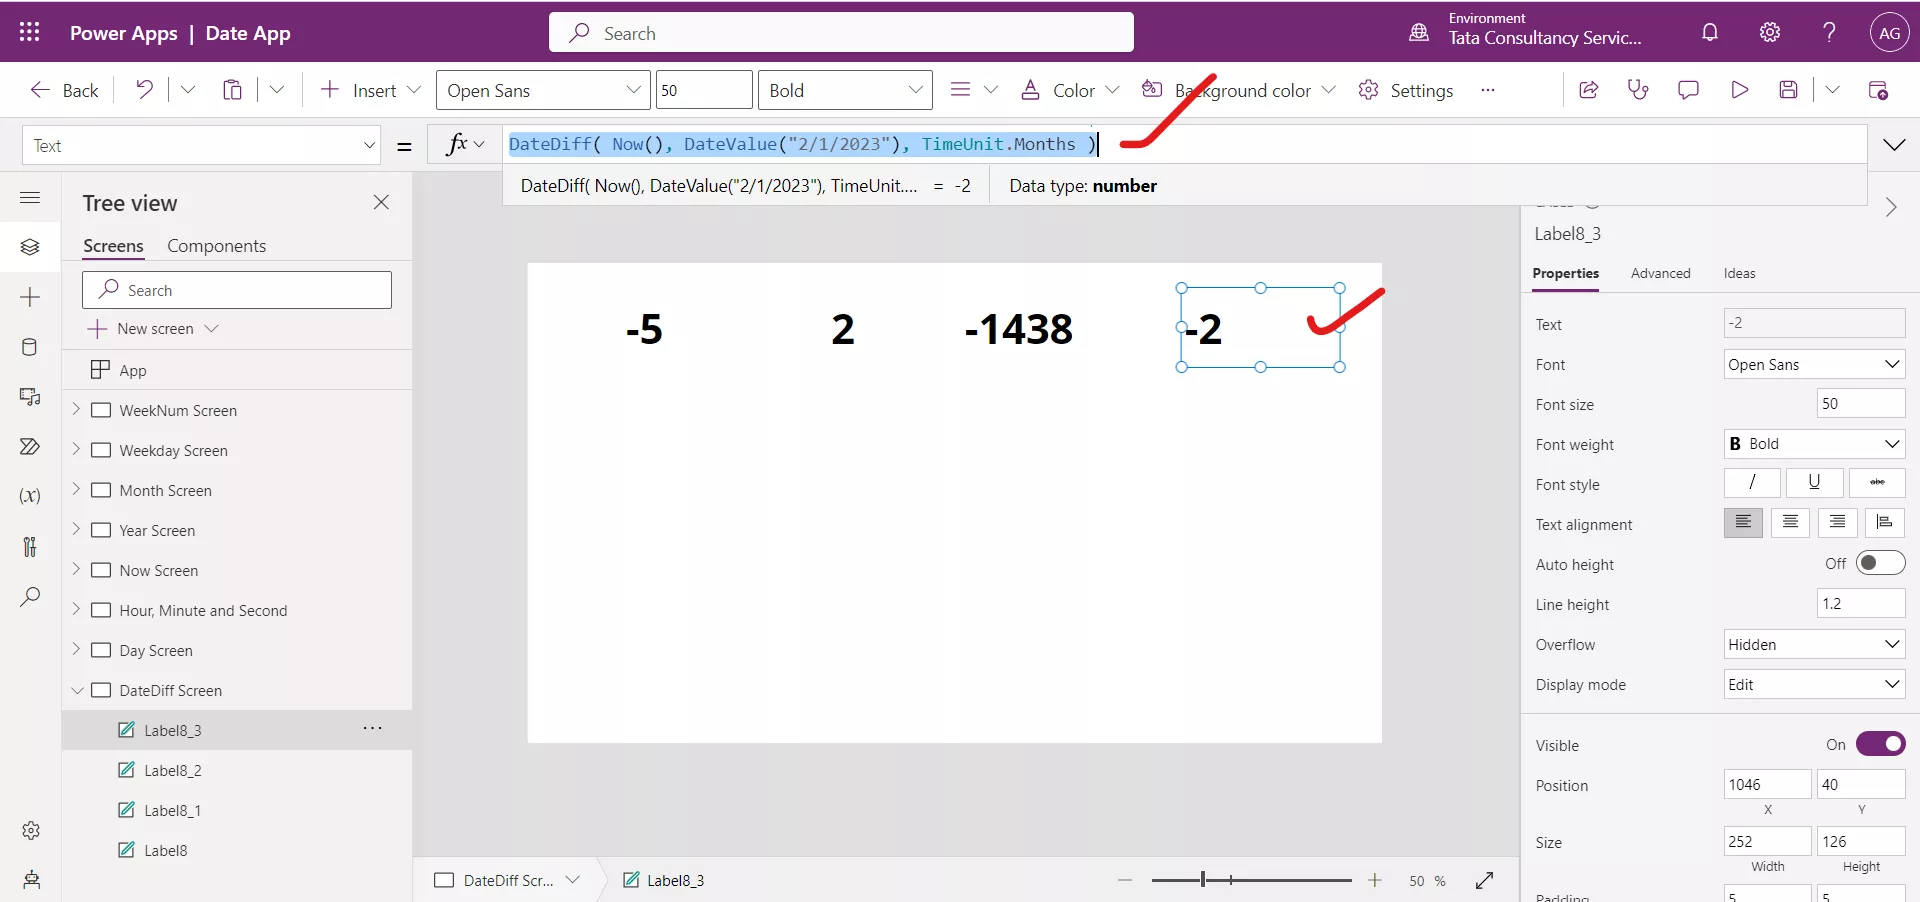Open the Advanced properties tab

(1660, 273)
